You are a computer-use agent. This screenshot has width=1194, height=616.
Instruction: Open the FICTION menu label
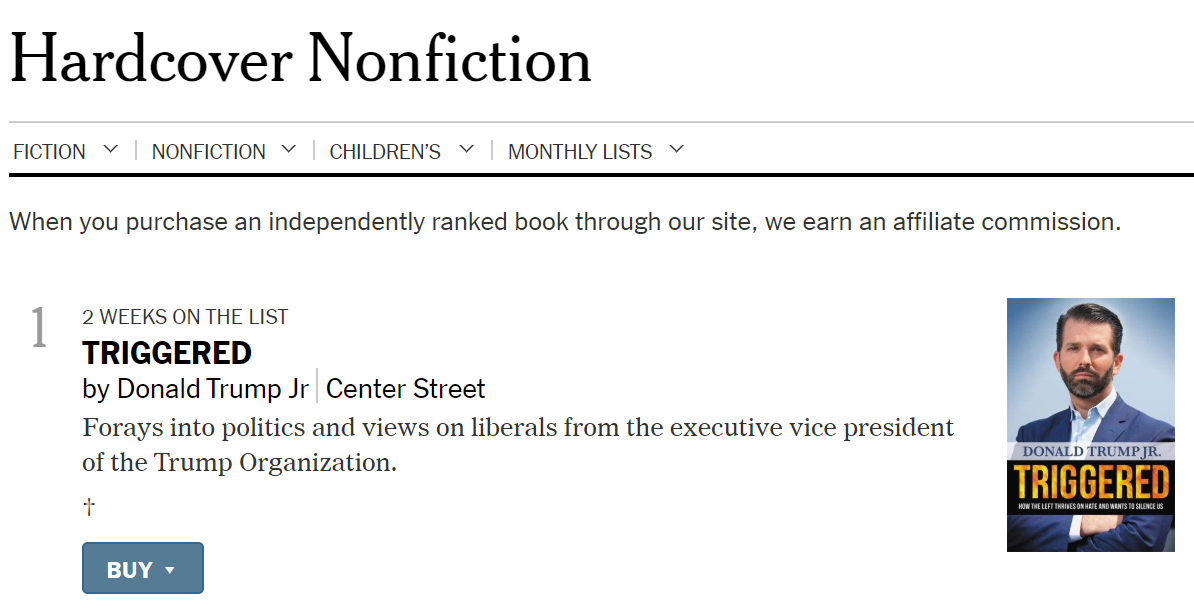(x=49, y=152)
